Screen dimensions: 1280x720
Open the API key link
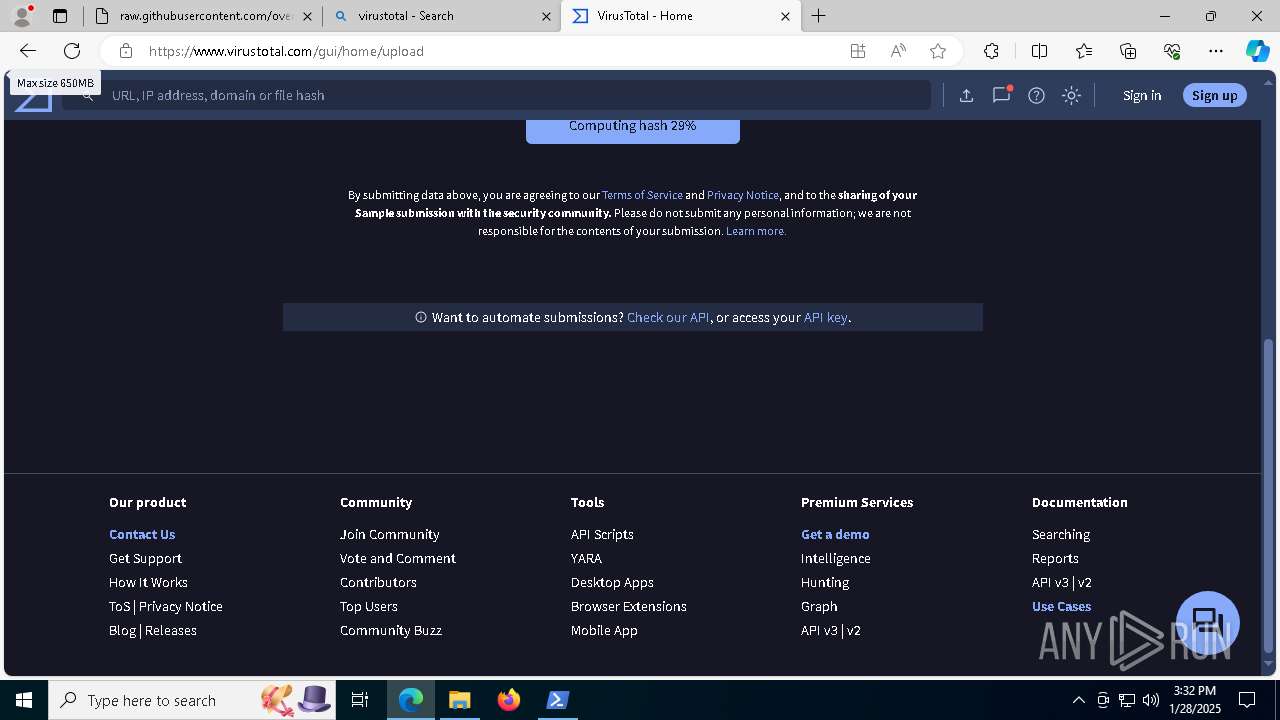click(x=826, y=317)
